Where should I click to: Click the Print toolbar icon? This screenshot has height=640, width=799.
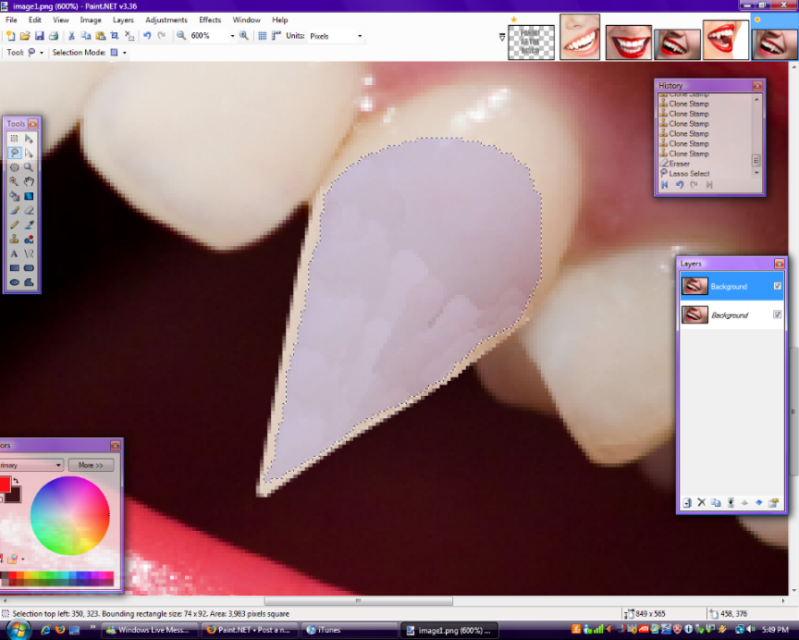point(54,36)
